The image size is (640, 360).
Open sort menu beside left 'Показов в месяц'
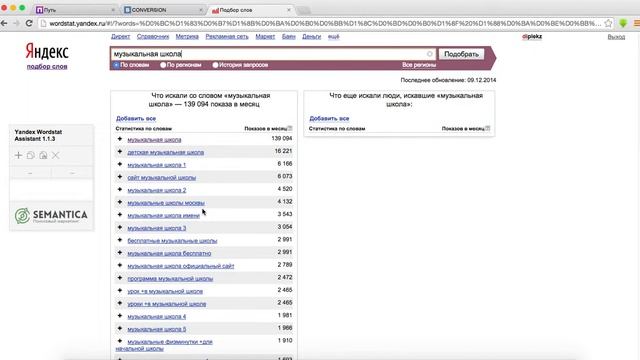[290, 128]
